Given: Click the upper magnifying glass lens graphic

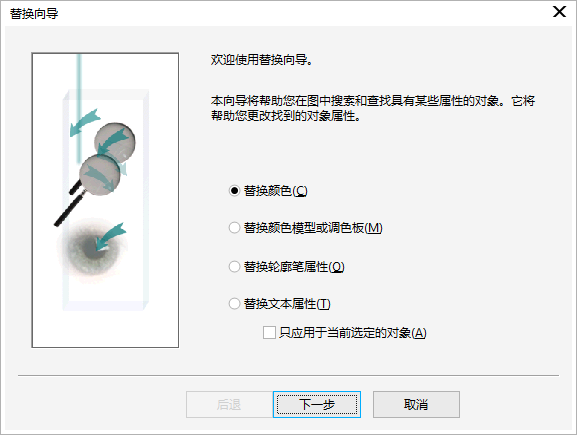Looking at the screenshot, I should (115, 141).
